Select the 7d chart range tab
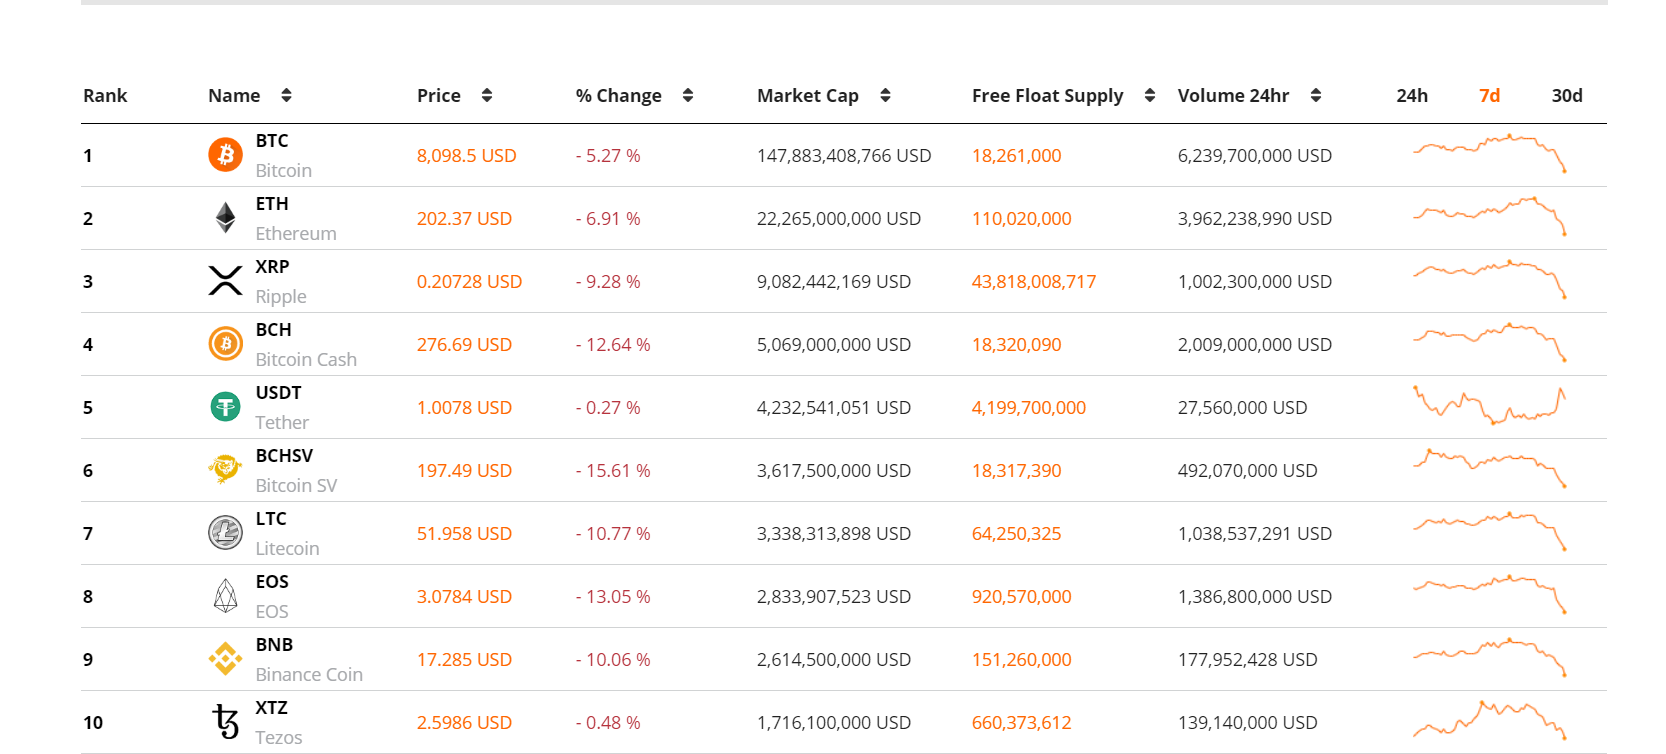 pyautogui.click(x=1489, y=95)
